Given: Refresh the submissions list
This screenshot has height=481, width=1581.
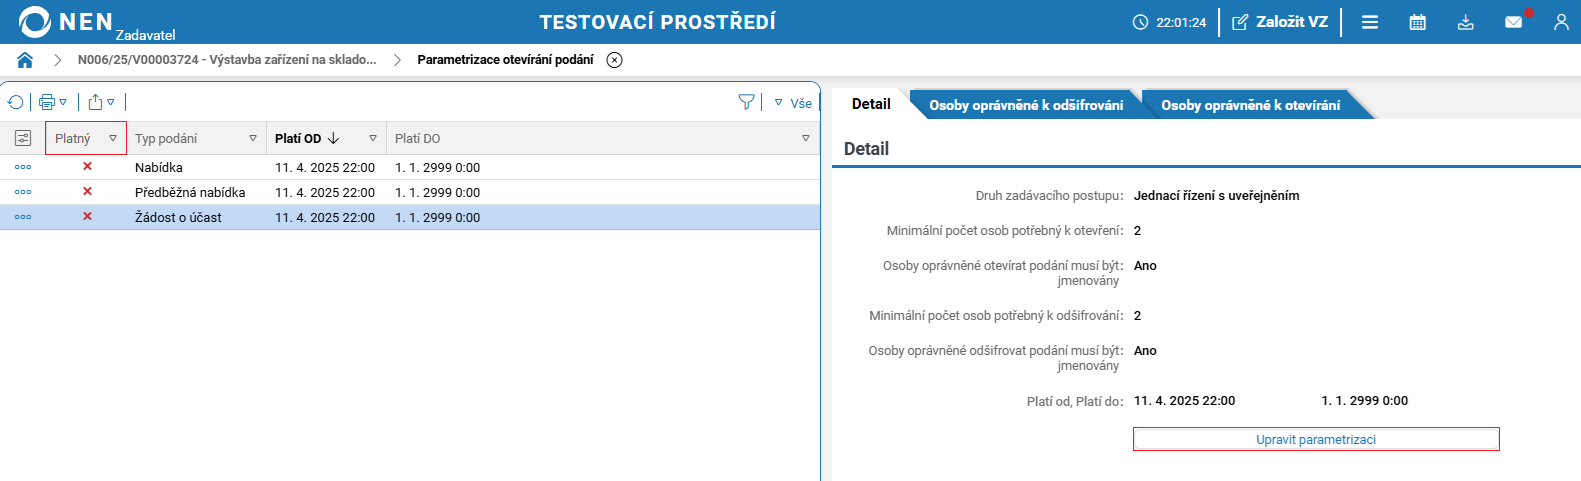Looking at the screenshot, I should [16, 102].
